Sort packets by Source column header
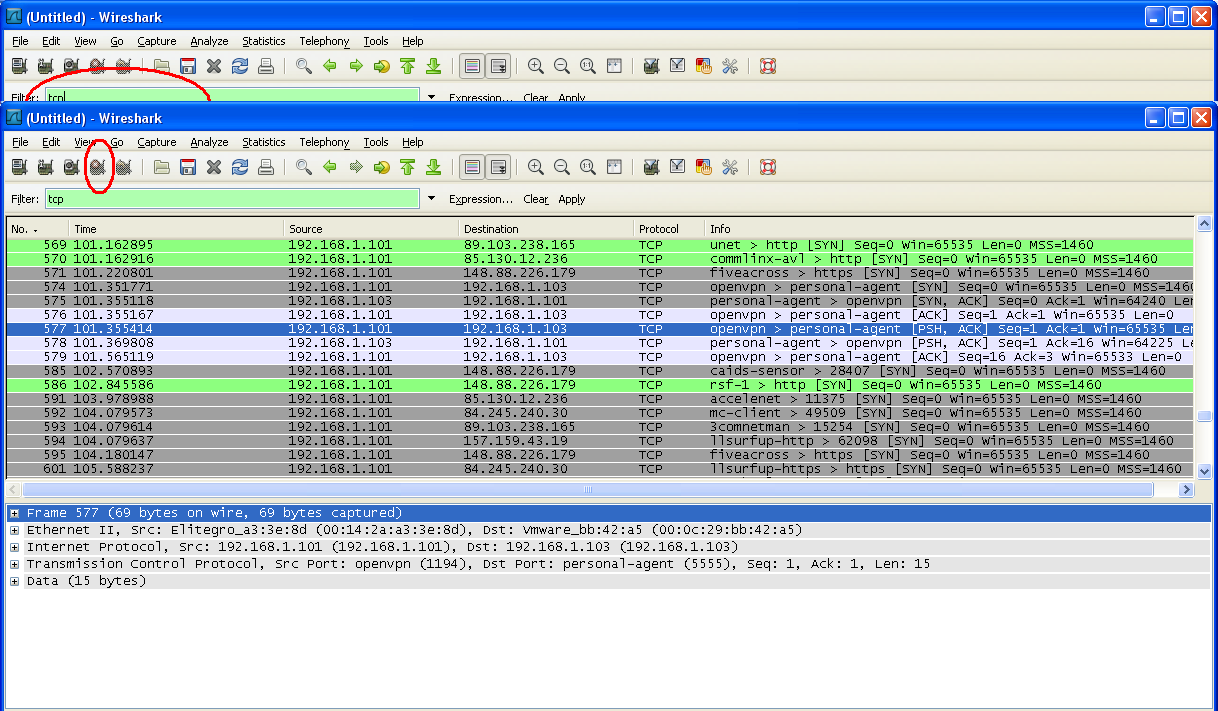The image size is (1218, 711). tap(371, 229)
